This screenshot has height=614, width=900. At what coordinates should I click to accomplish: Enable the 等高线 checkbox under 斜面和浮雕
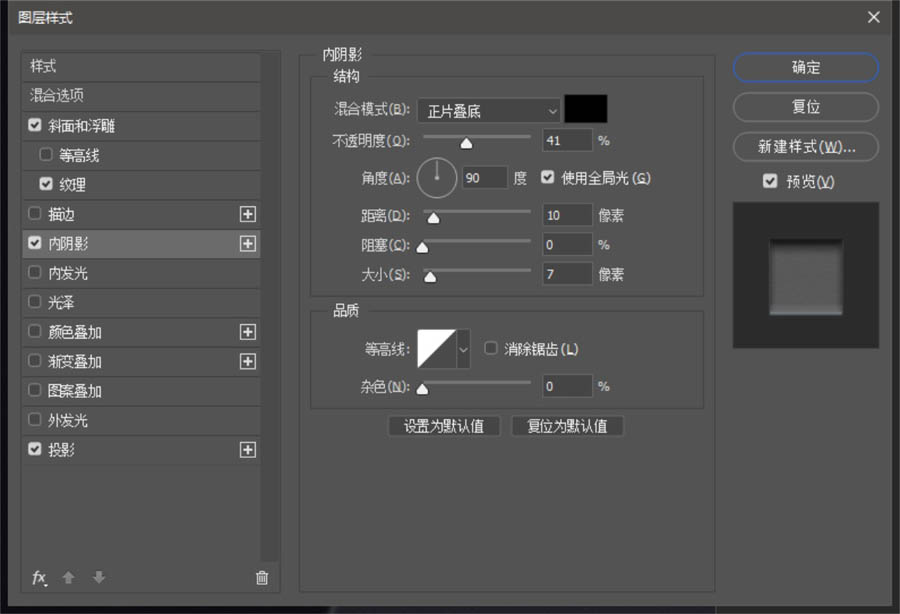tap(46, 154)
